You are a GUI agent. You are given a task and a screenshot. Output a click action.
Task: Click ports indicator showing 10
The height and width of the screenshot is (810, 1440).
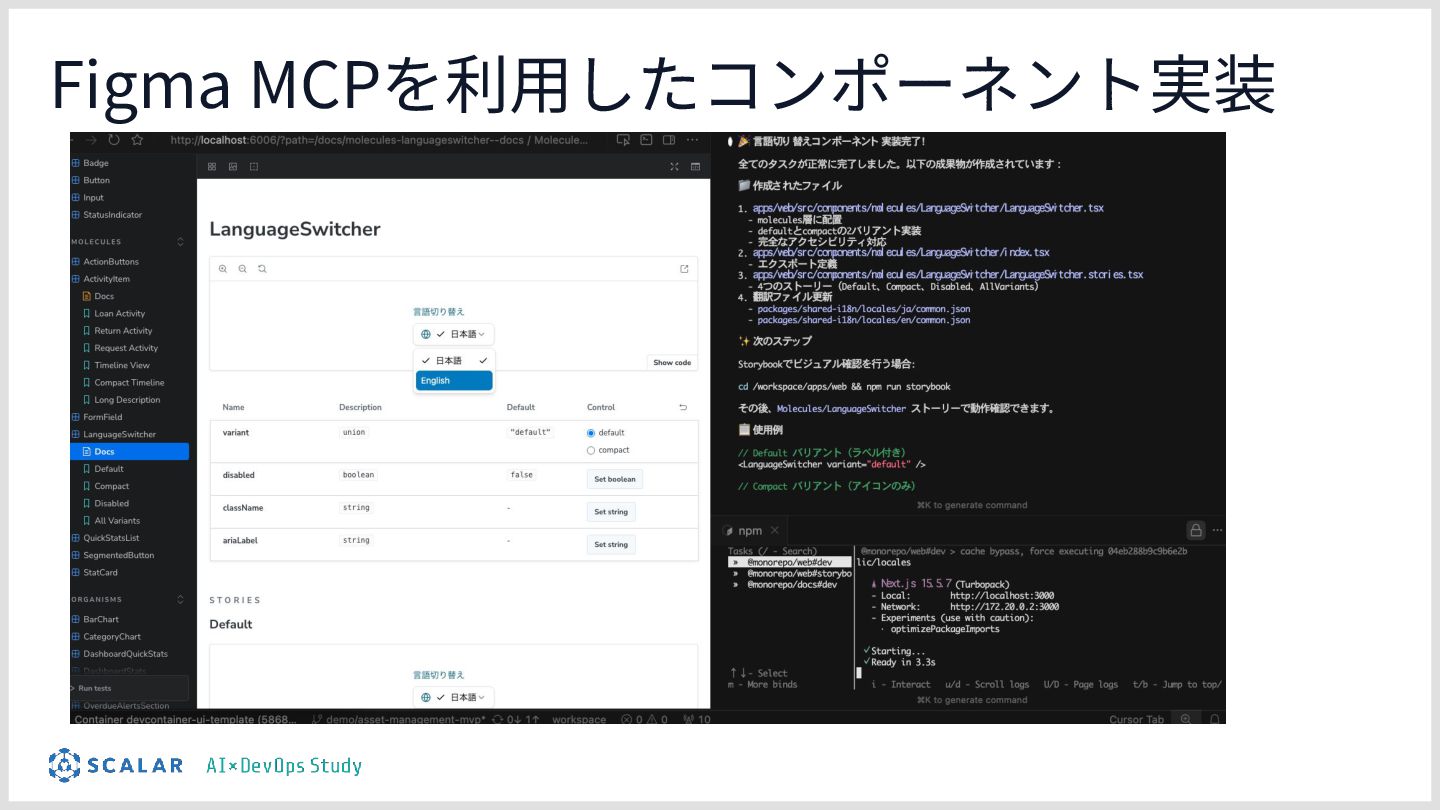point(697,719)
